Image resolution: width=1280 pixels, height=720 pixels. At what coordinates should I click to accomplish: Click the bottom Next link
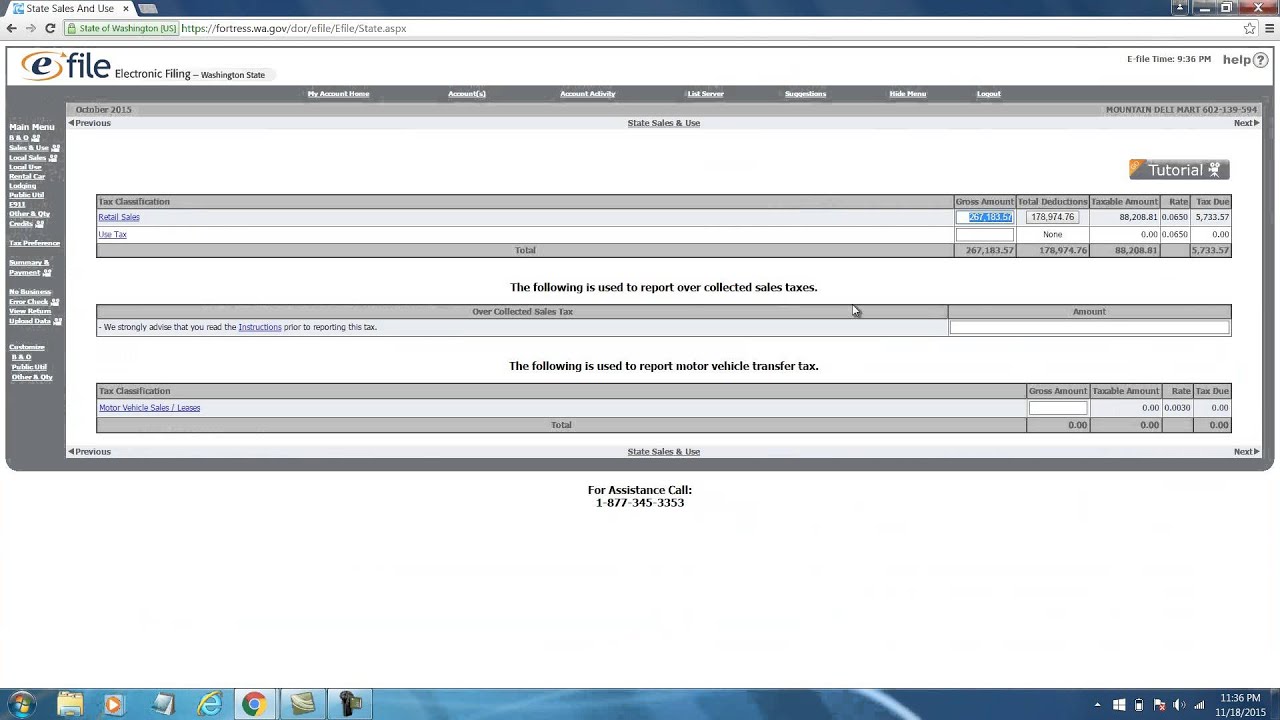(1246, 452)
